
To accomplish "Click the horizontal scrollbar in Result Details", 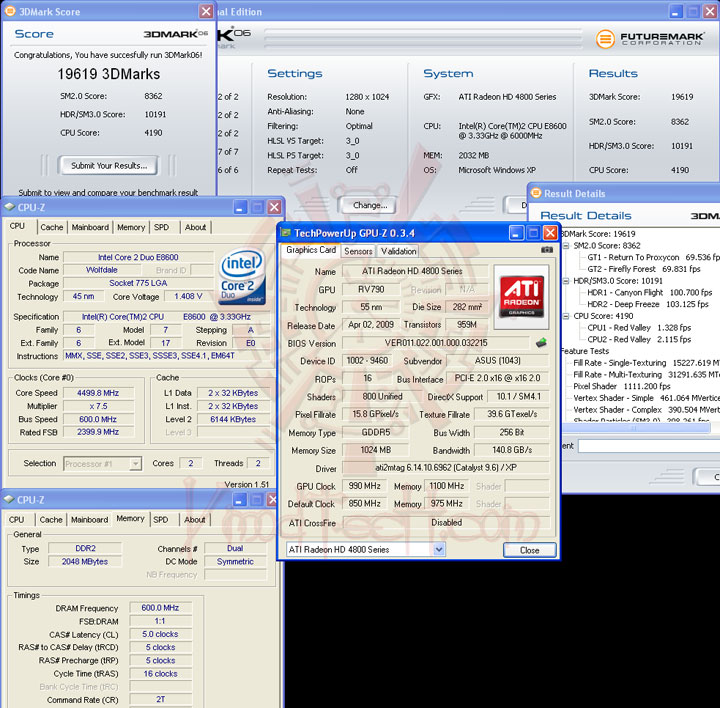I will pos(636,428).
